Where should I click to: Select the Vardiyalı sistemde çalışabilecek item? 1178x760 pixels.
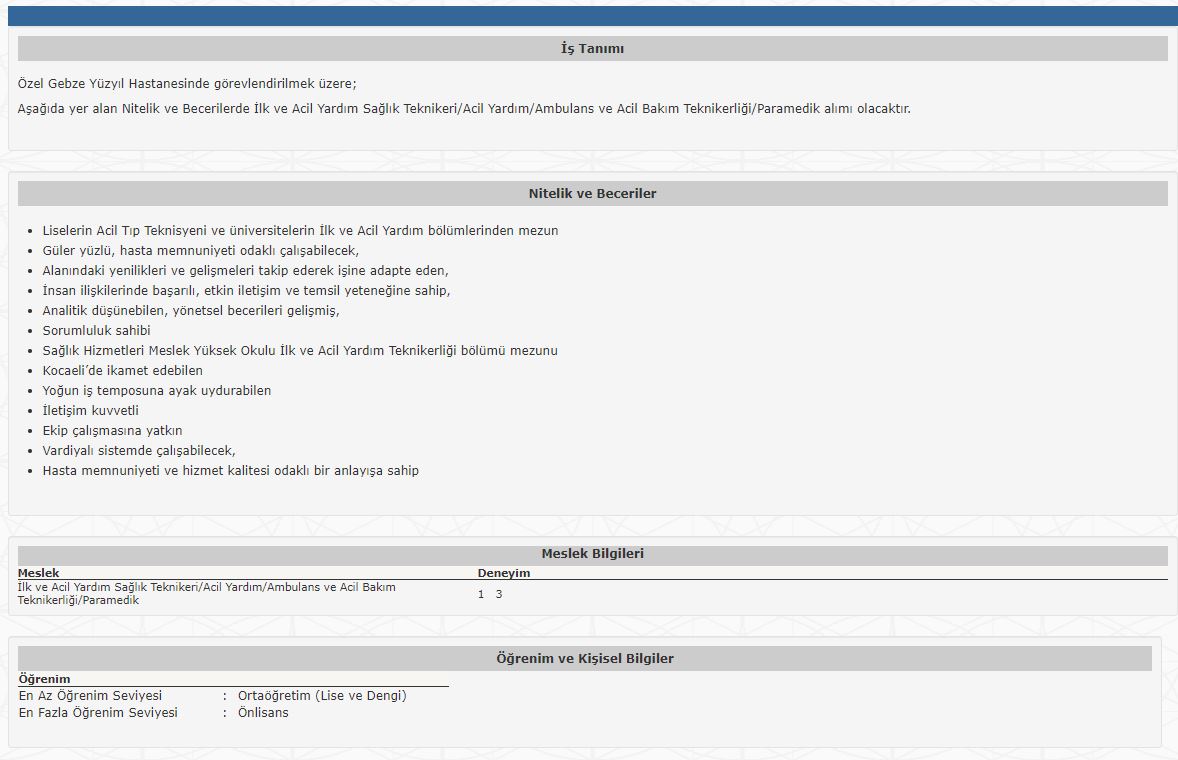point(139,450)
